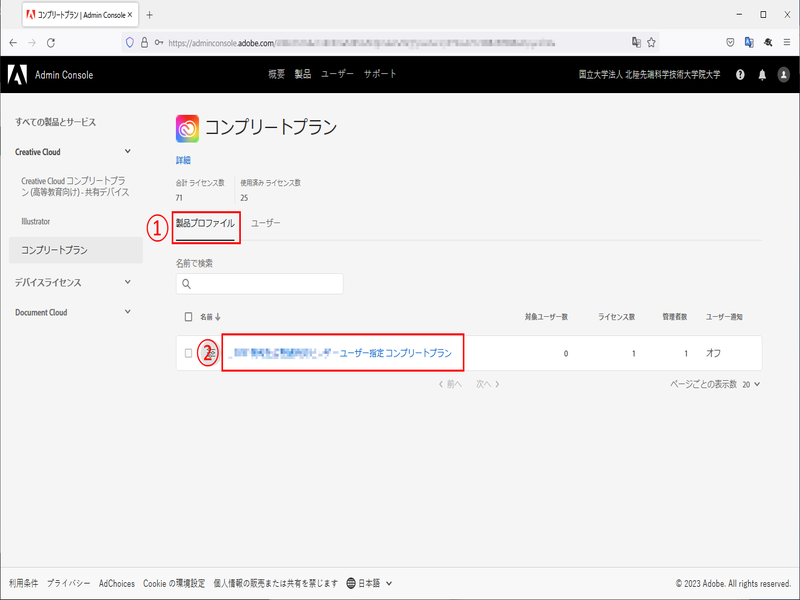Open the help question mark icon

740,75
